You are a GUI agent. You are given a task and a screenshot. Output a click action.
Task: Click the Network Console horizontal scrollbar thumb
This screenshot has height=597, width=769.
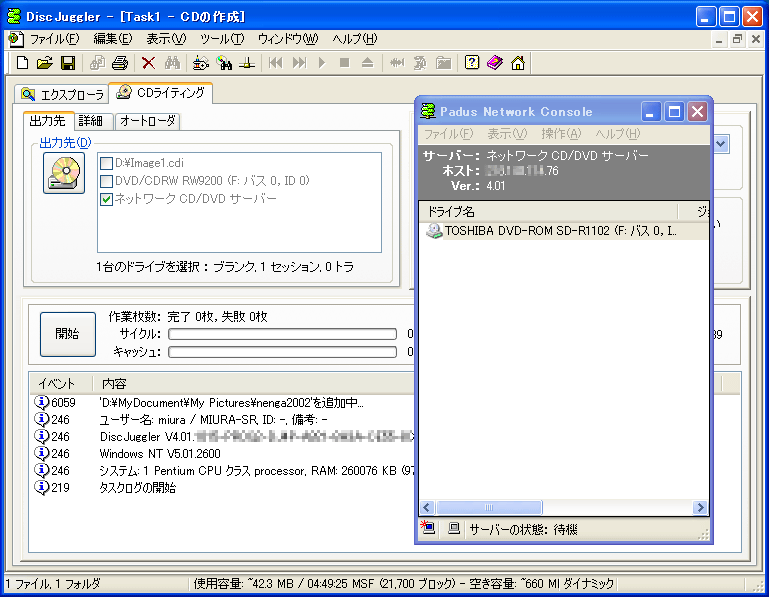pyautogui.click(x=488, y=508)
